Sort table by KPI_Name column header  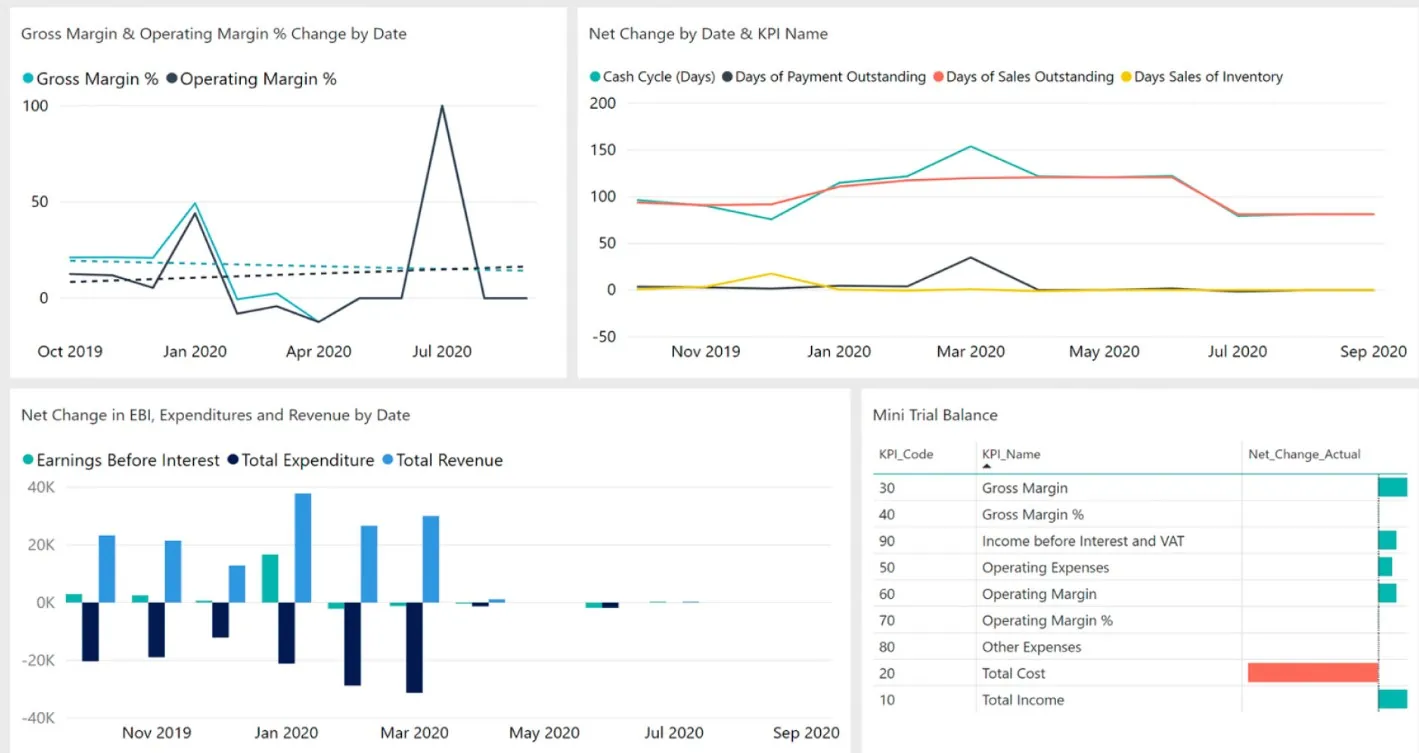pyautogui.click(x=1011, y=454)
